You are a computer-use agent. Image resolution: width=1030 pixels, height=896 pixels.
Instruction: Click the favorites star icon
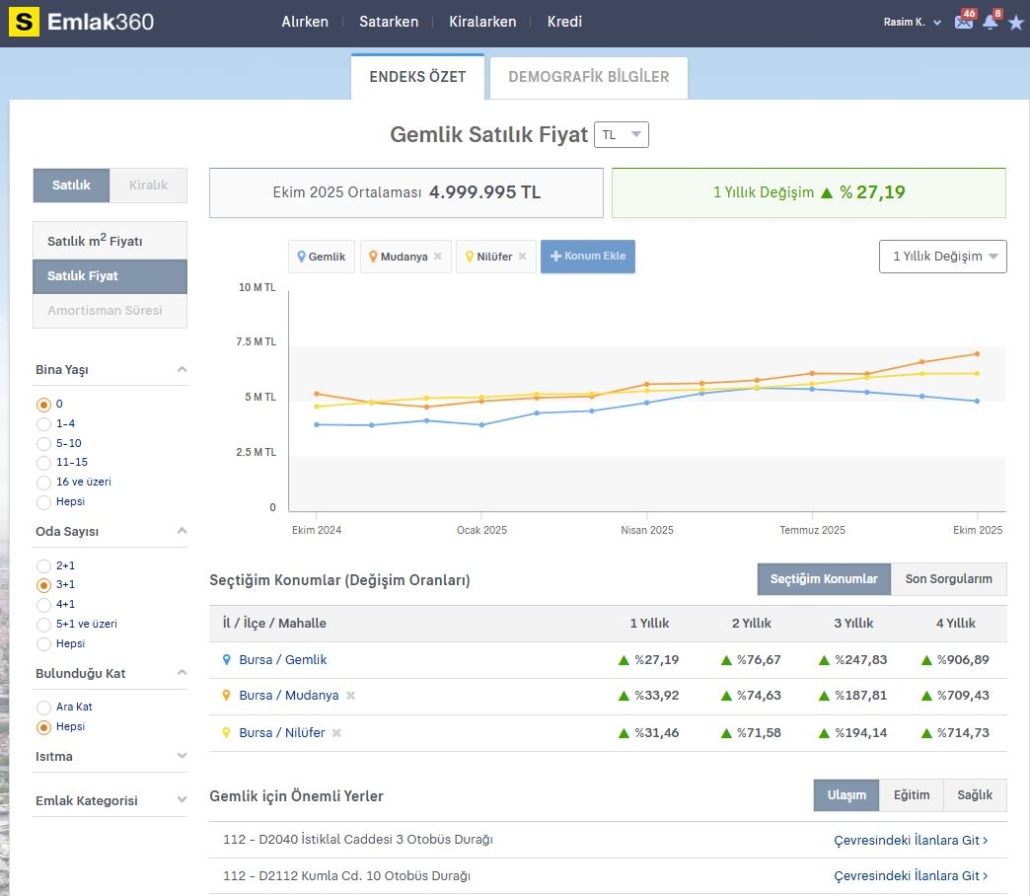pyautogui.click(x=1015, y=22)
